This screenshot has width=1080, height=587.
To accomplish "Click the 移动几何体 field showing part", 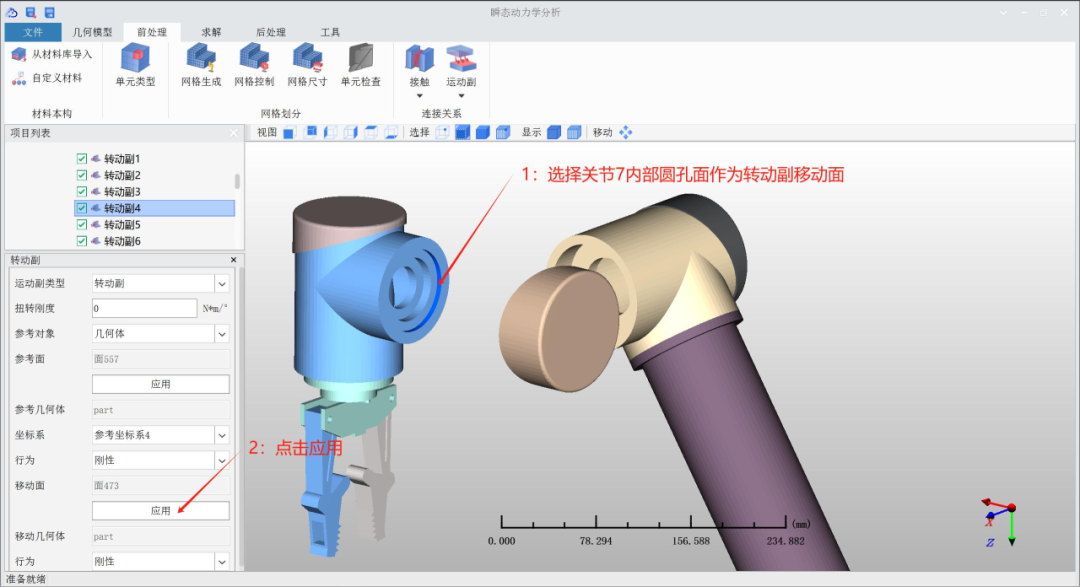I will tap(160, 537).
